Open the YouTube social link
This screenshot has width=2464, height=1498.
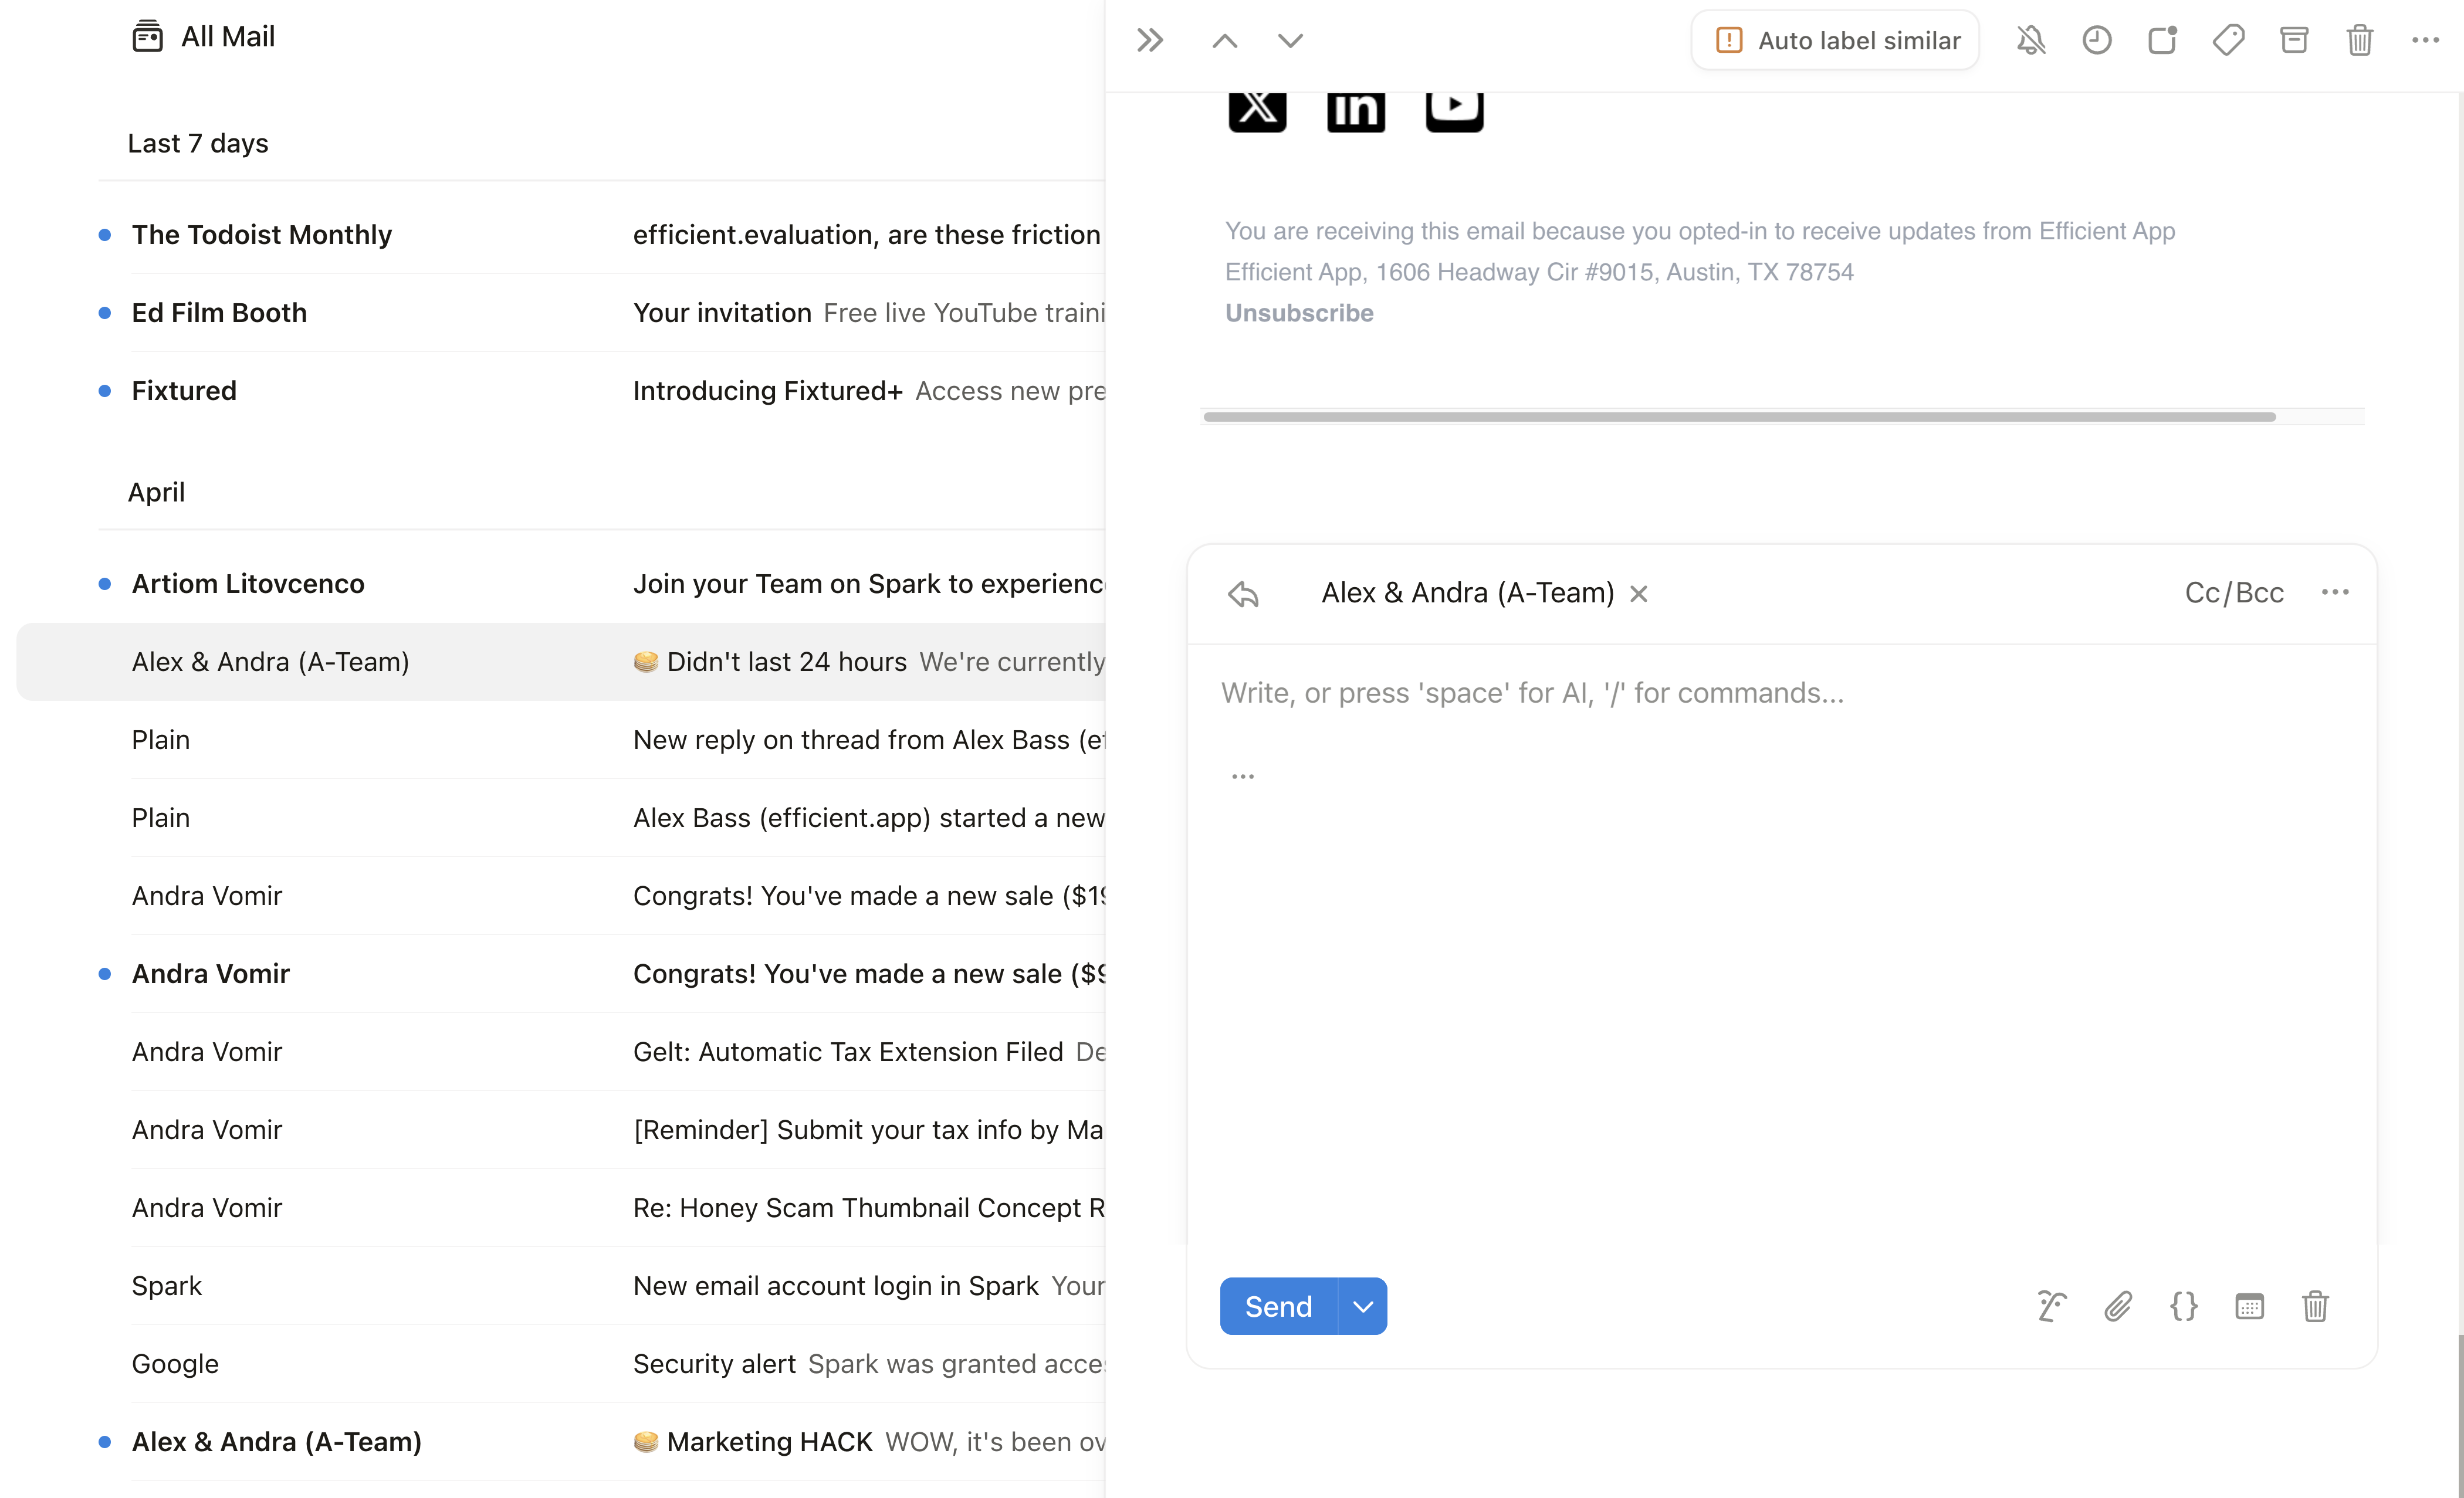pos(1454,112)
